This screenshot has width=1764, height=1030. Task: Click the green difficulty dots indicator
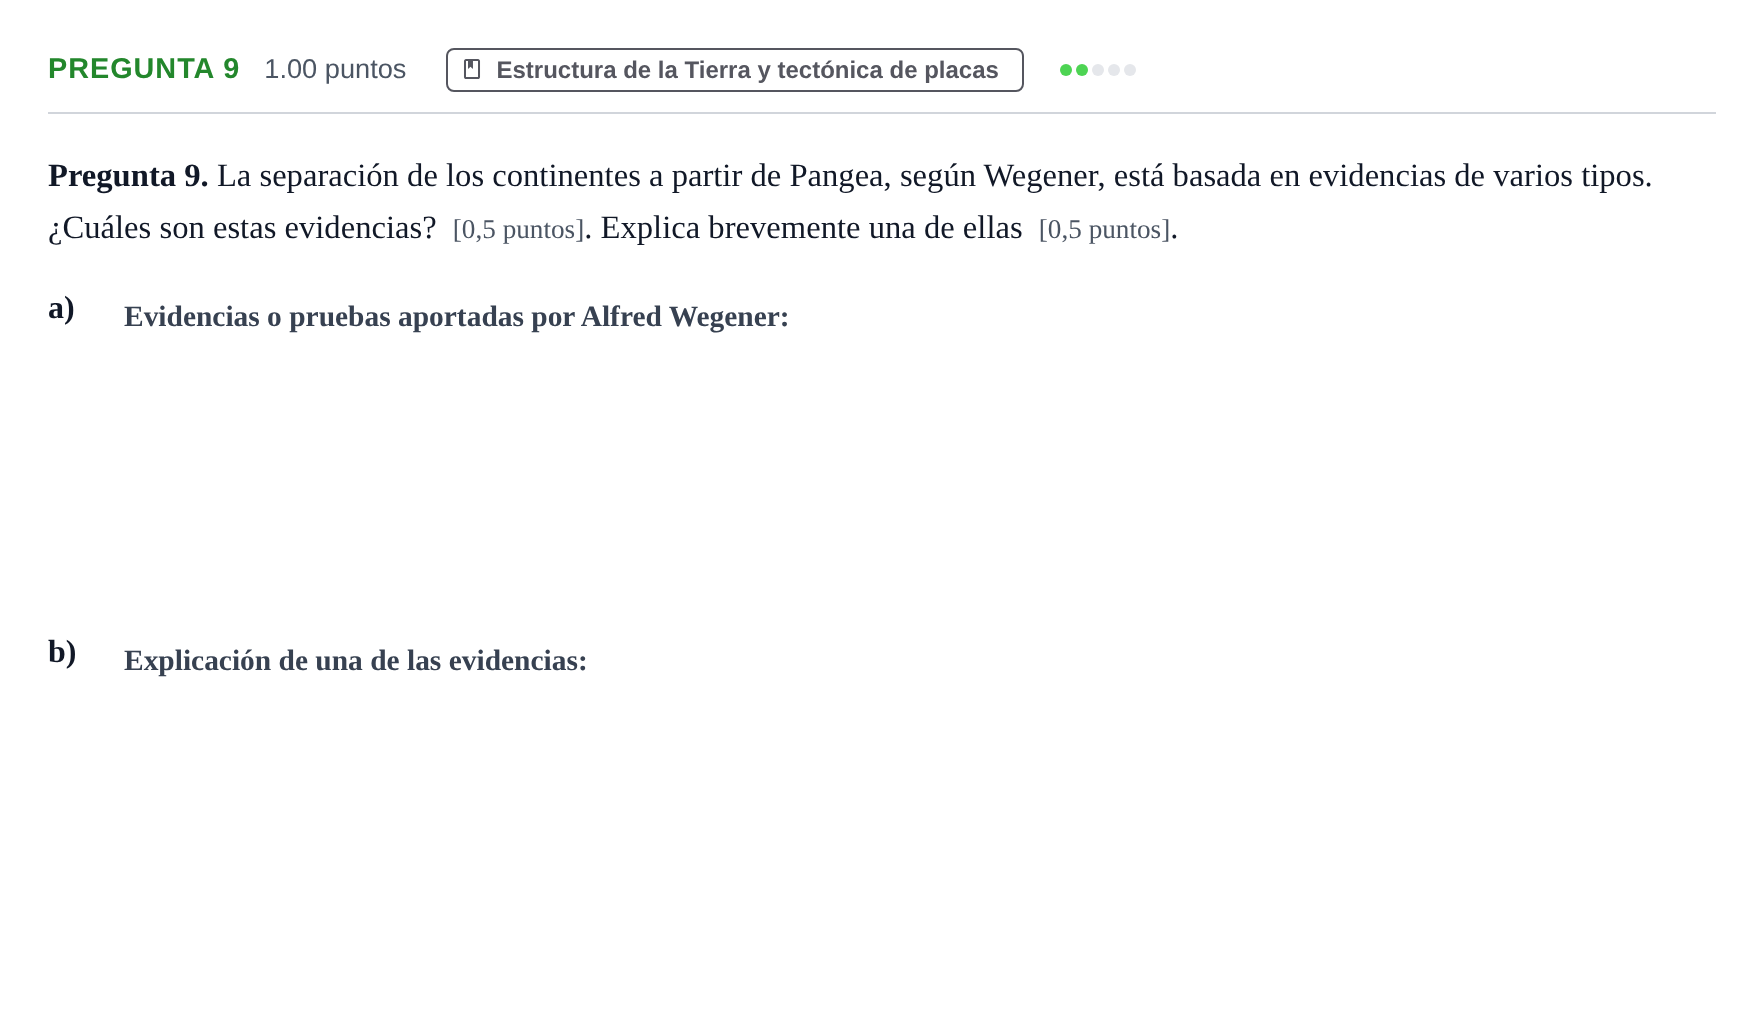1098,70
